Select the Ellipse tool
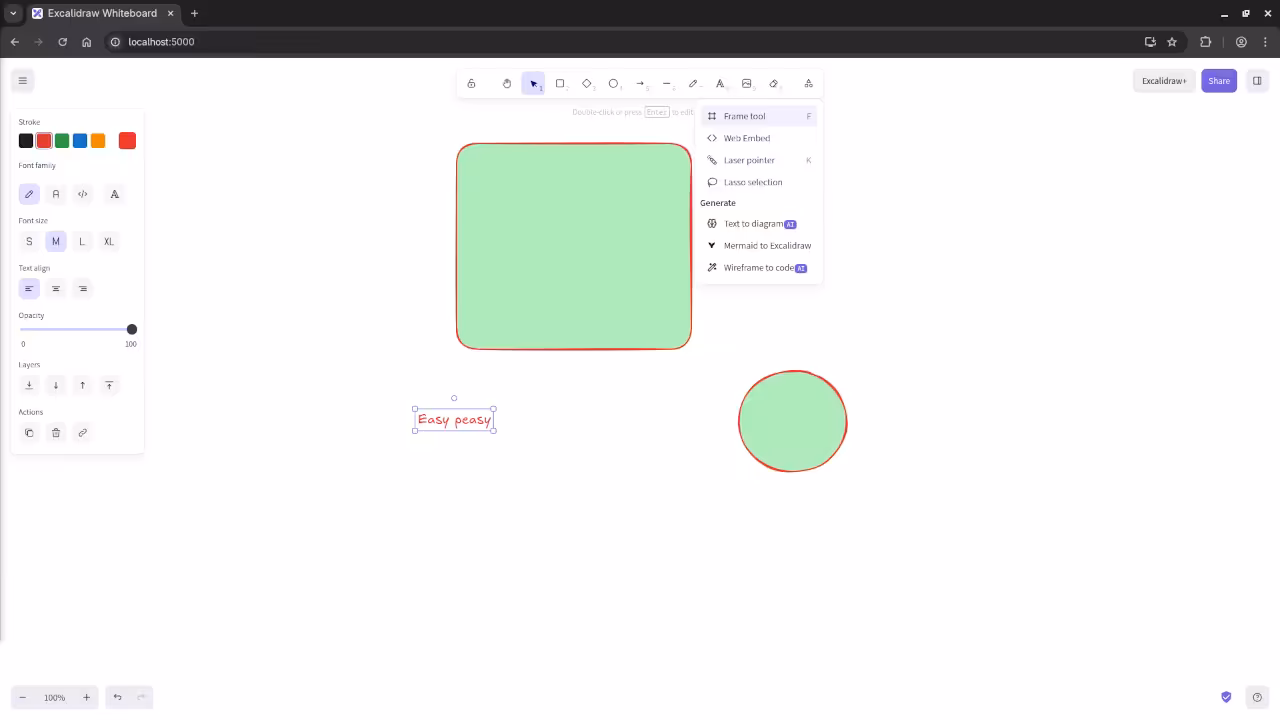 [613, 83]
